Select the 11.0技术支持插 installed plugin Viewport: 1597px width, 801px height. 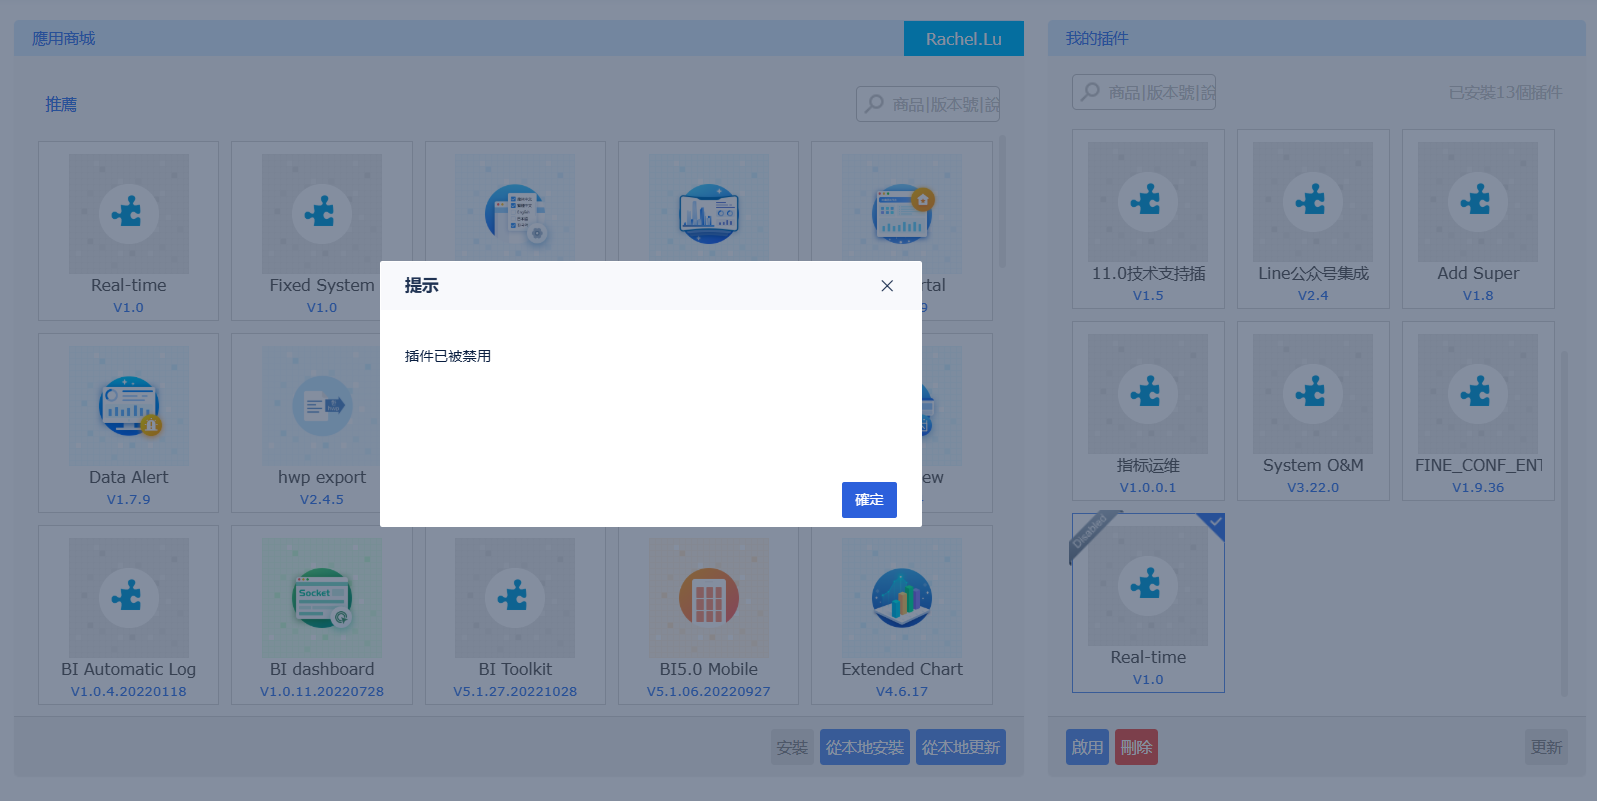coord(1148,219)
